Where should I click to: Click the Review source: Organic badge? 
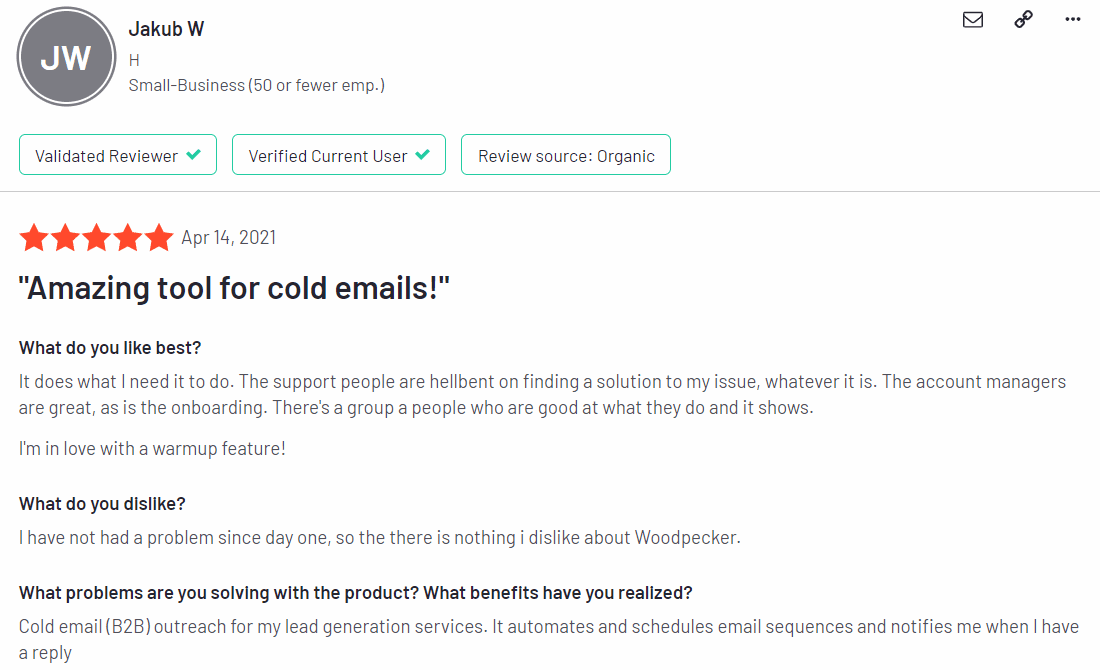point(565,155)
